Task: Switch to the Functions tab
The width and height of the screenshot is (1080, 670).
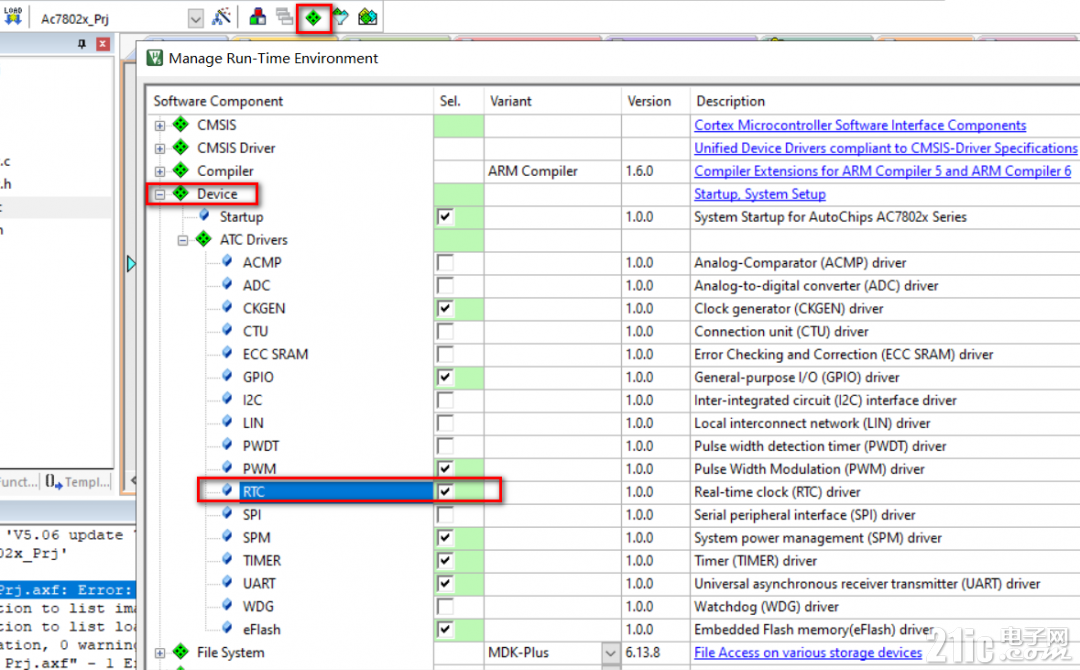Action: click(x=19, y=481)
